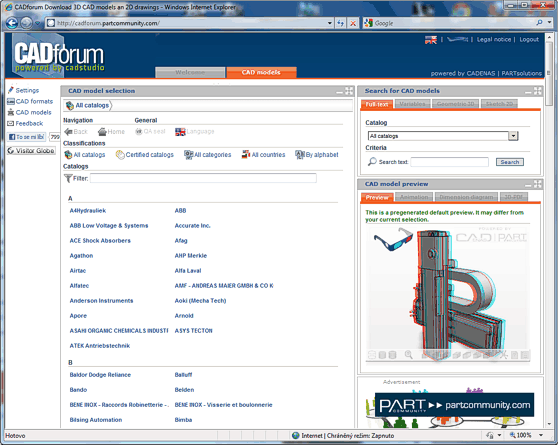Viewport: 558px width, 445px height.
Task: Minimize the Search for CAD models panel
Action: (528, 92)
